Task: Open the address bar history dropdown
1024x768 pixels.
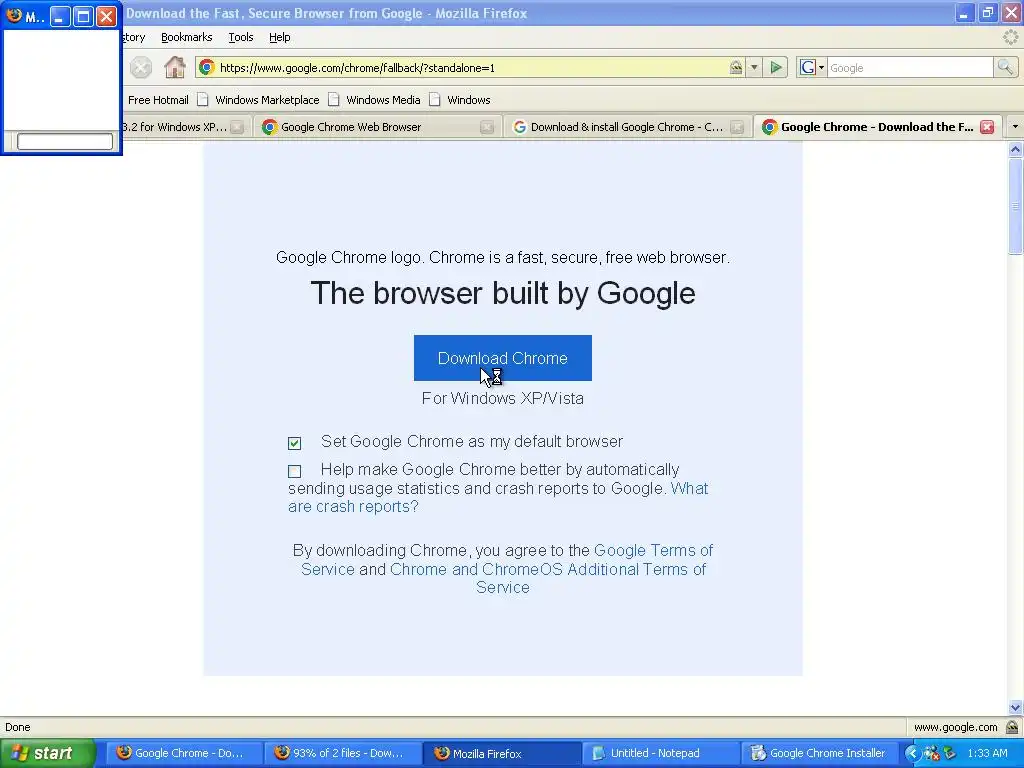Action: pyautogui.click(x=754, y=67)
